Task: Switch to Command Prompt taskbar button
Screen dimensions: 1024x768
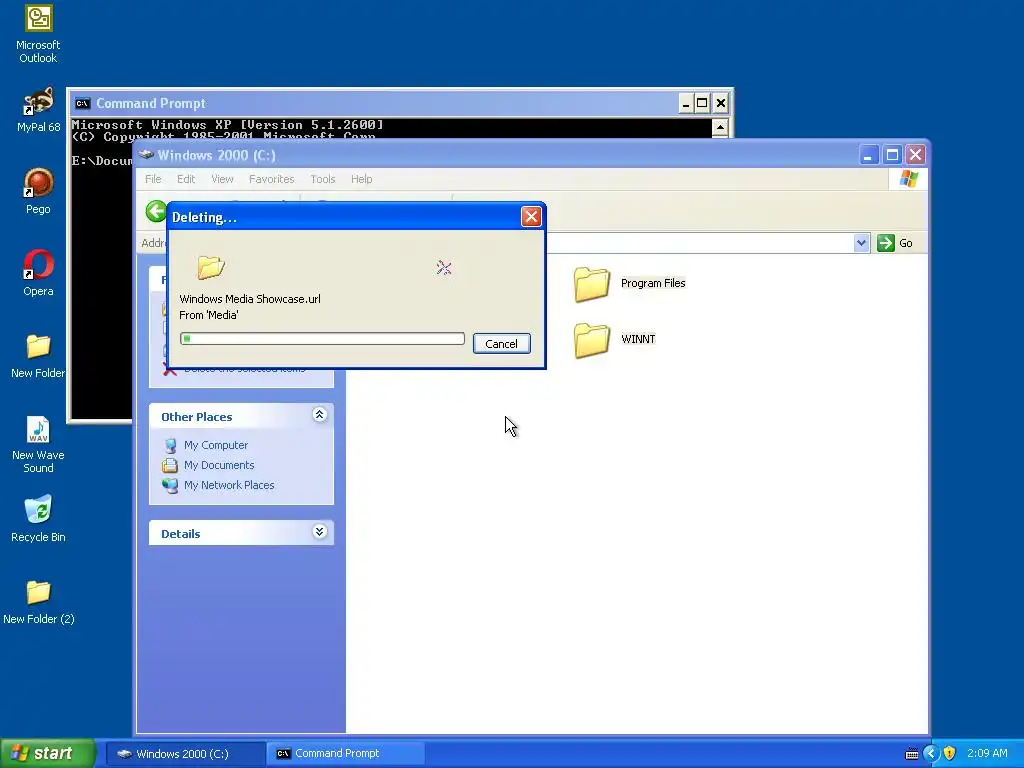Action: tap(346, 754)
